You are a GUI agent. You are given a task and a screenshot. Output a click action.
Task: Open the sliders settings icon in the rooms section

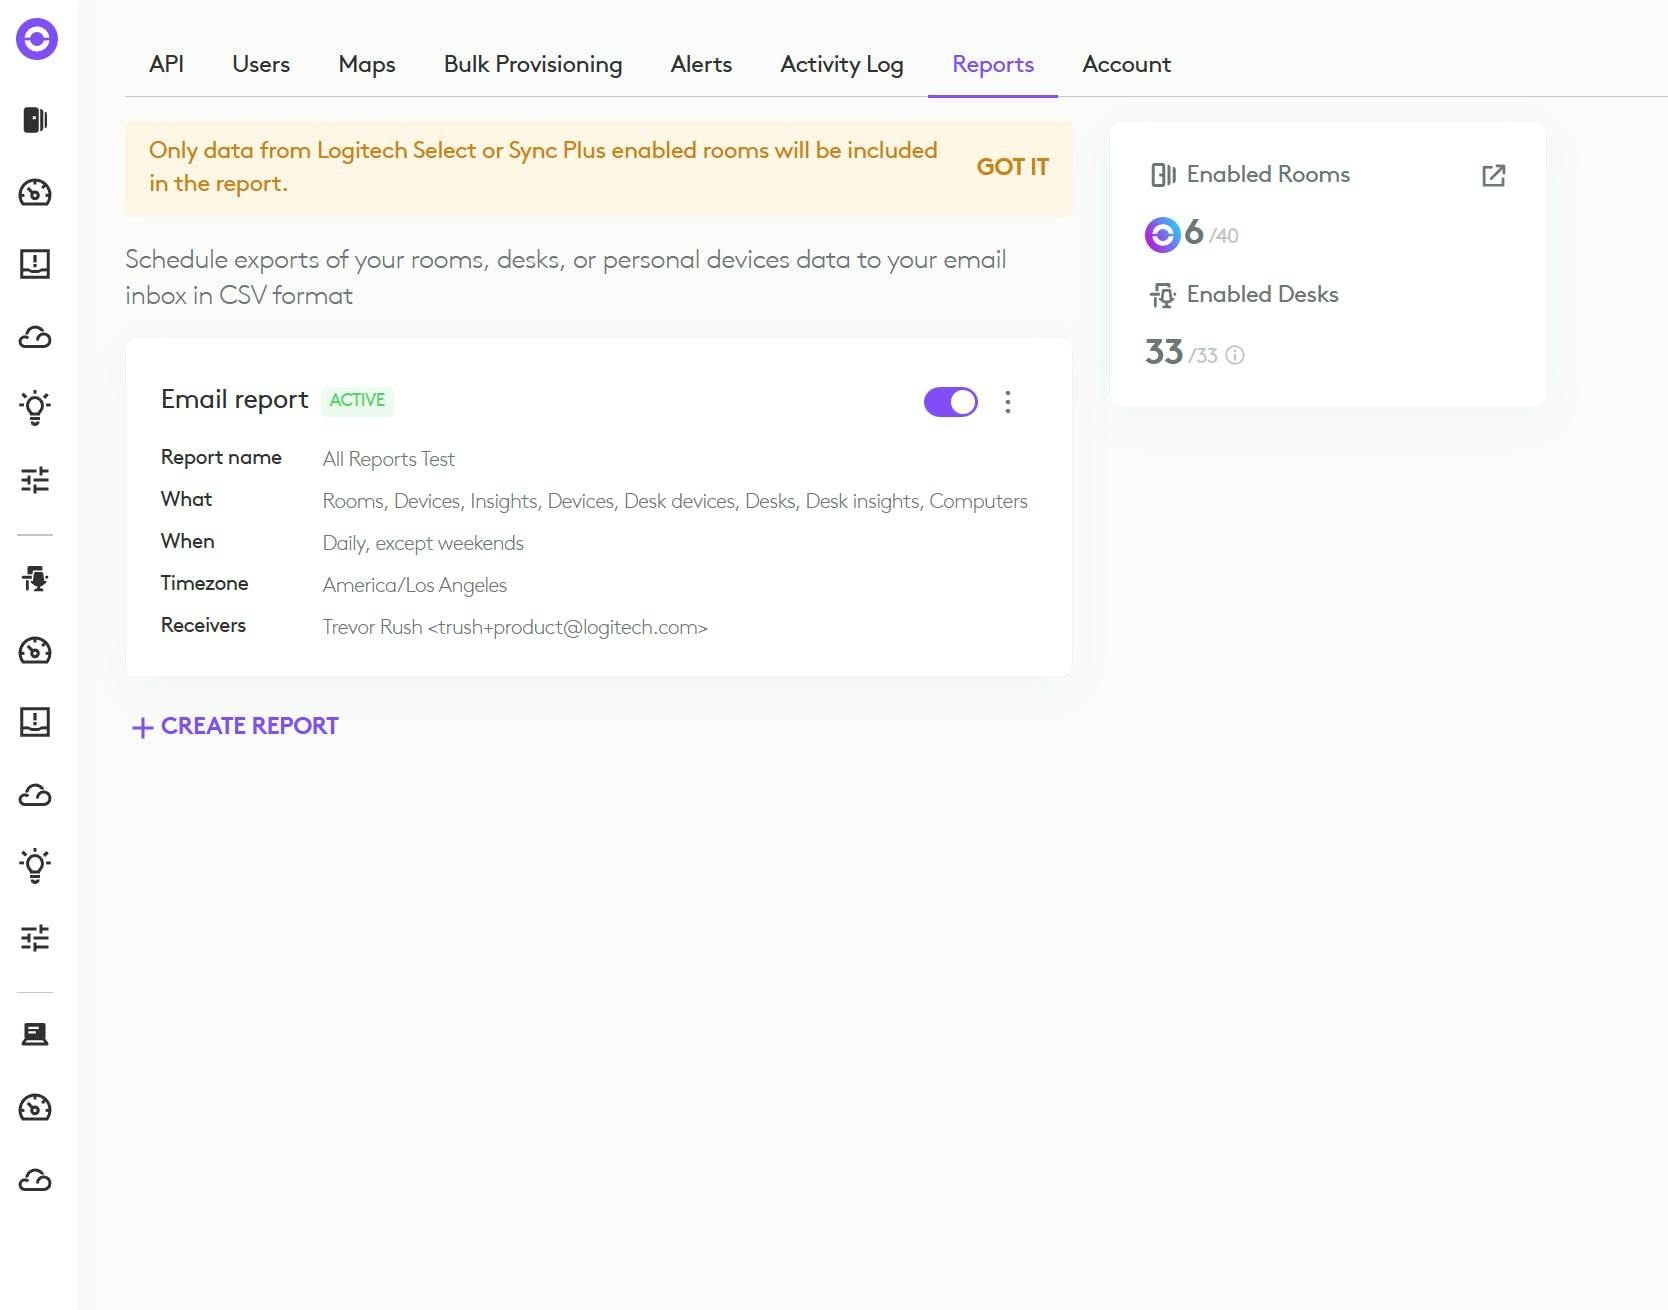(x=35, y=480)
